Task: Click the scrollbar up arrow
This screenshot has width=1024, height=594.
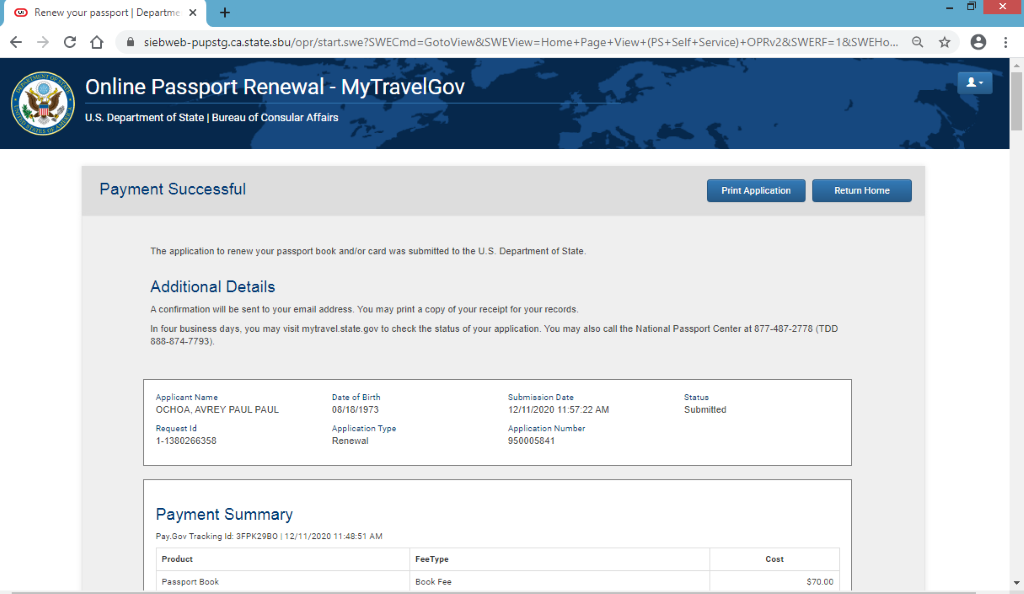Action: [x=1017, y=65]
